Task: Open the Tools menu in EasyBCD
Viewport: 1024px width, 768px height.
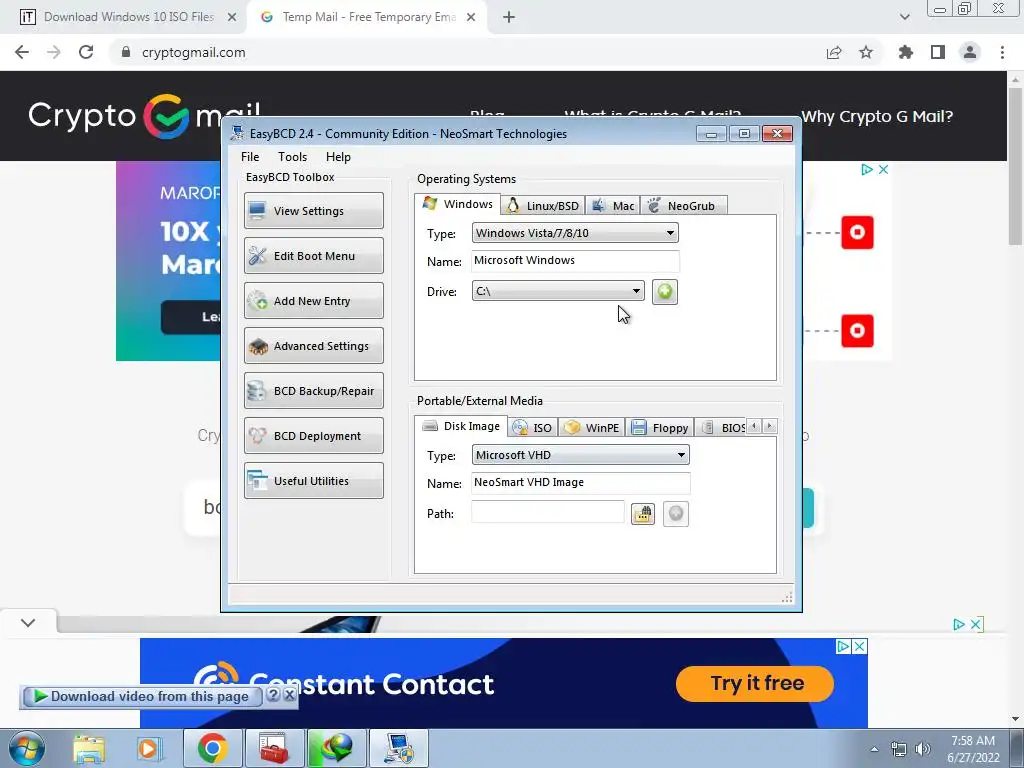Action: [292, 157]
